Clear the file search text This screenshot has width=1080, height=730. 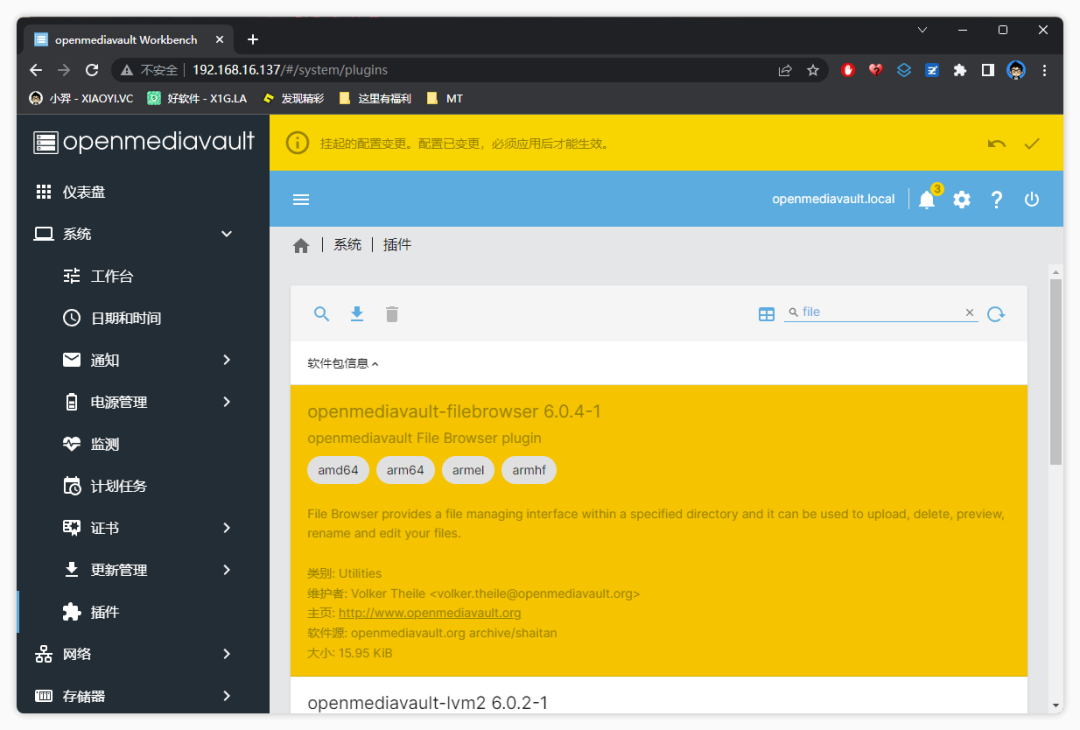[969, 313]
